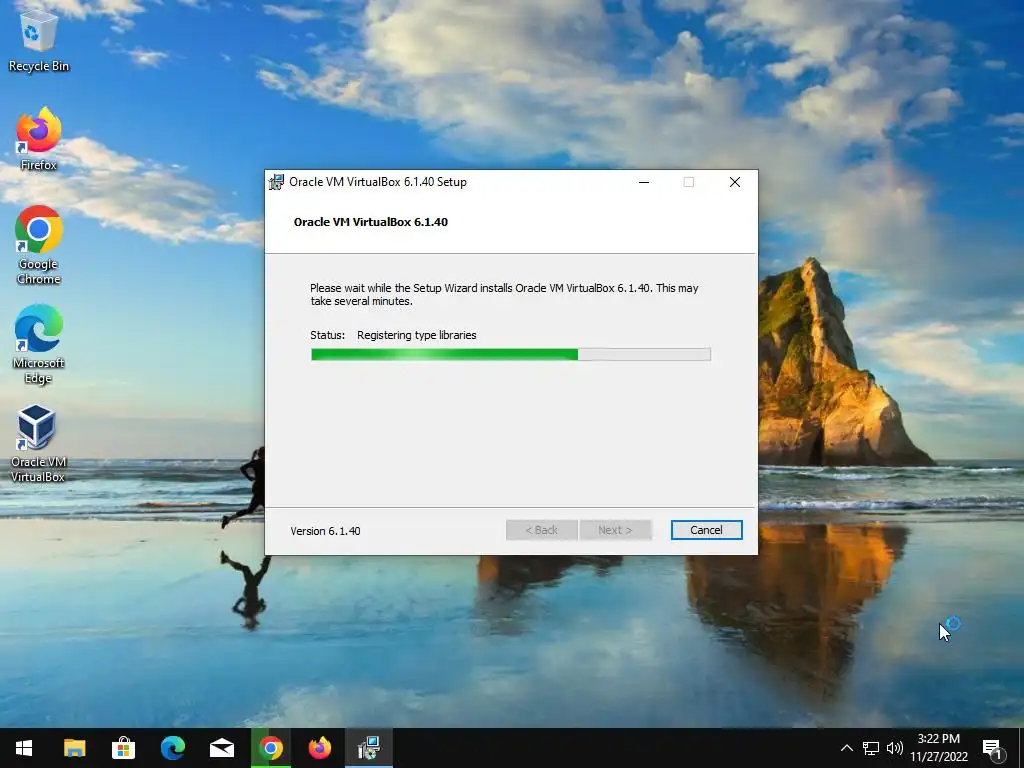Open File Explorer from the taskbar
The image size is (1024, 768).
coord(74,748)
